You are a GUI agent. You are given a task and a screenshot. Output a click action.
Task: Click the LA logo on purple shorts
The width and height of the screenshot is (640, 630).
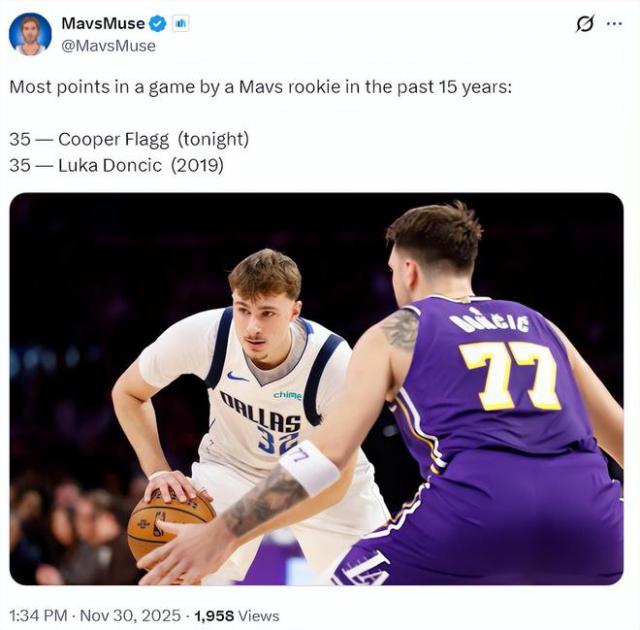click(366, 569)
